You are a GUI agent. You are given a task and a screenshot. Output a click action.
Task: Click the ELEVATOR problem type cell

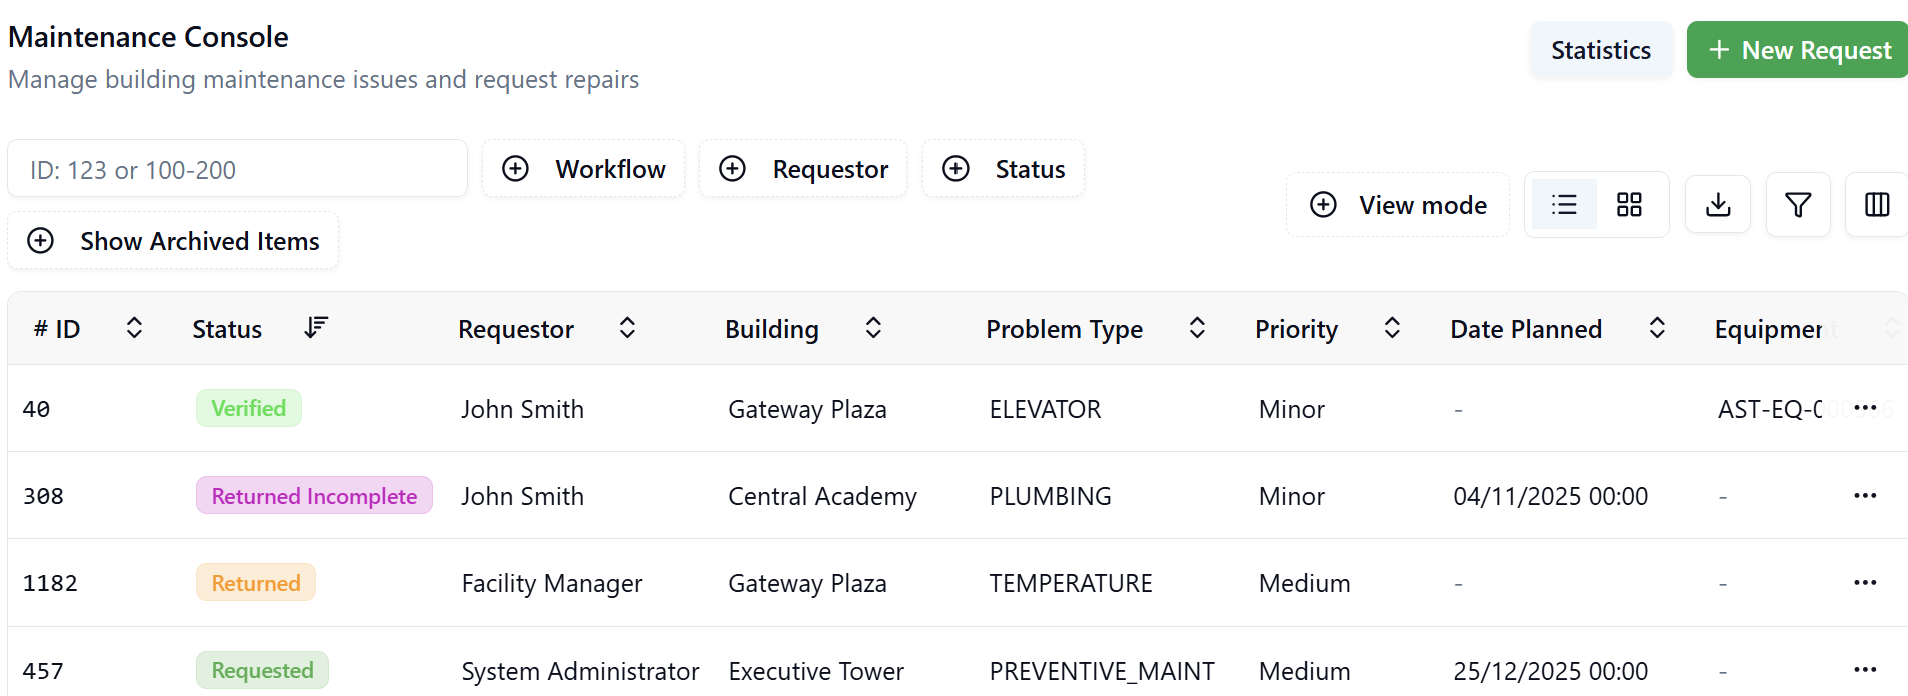1045,409
